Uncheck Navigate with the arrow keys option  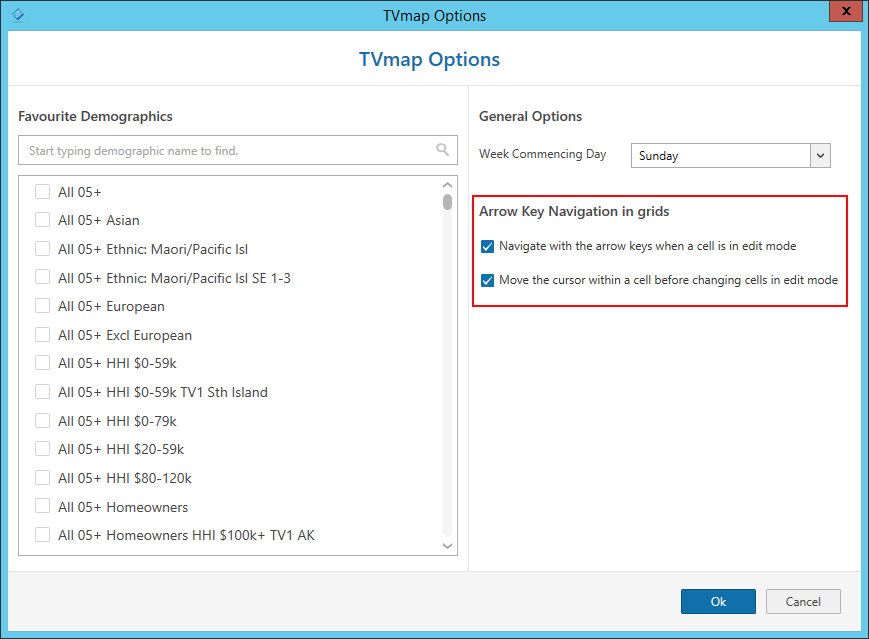[487, 246]
